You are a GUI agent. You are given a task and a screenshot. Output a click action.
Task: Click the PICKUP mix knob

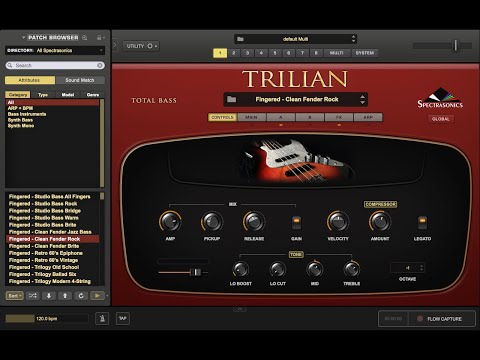click(x=212, y=221)
